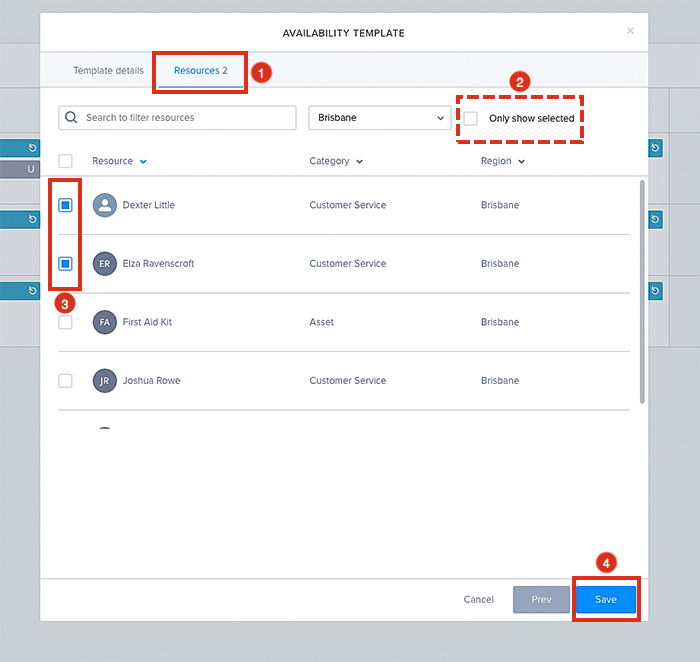Click Brisbane region in Joshua Rowe's row
The image size is (700, 662).
(x=500, y=380)
